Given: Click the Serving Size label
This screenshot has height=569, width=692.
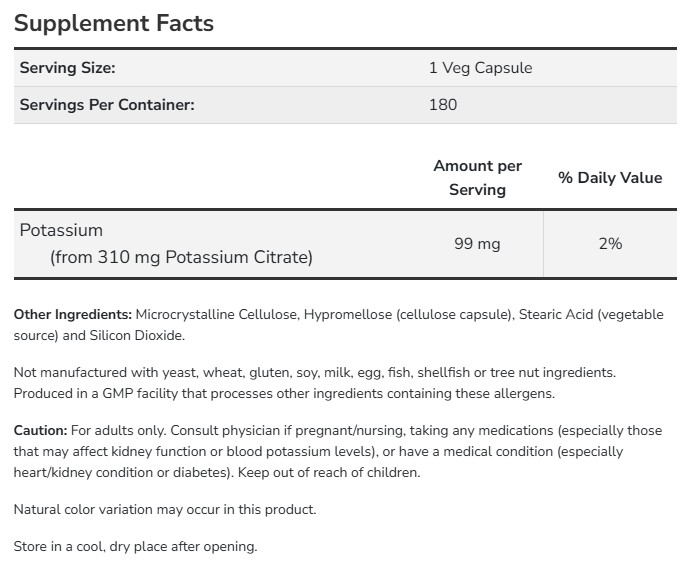Looking at the screenshot, I should [68, 68].
